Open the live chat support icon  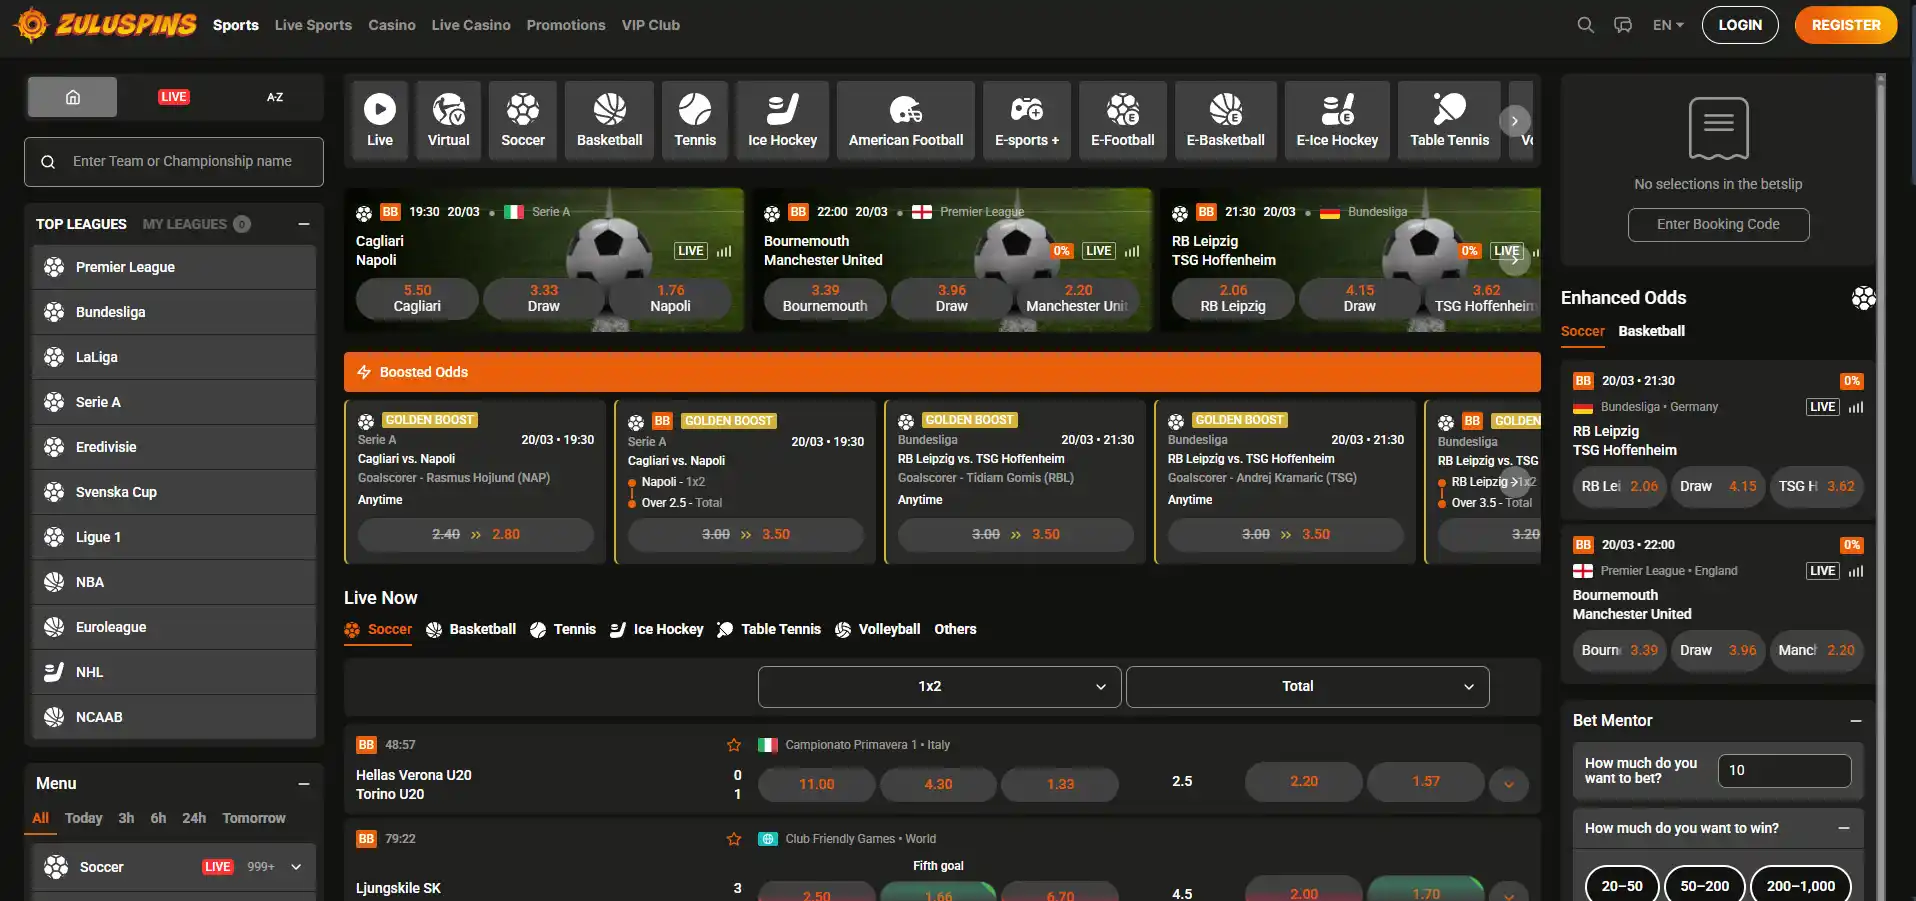click(1623, 25)
